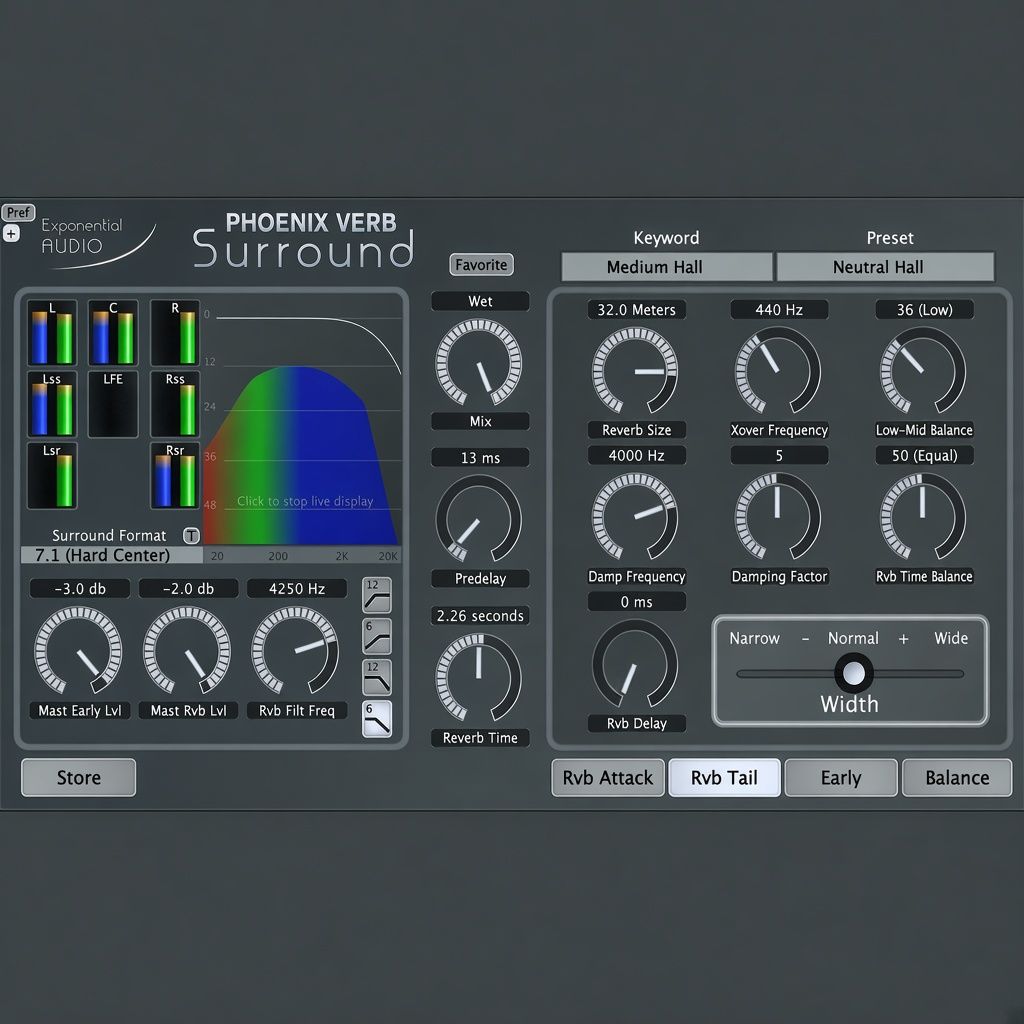
Task: Click the Wet value field above Mix
Action: click(480, 301)
